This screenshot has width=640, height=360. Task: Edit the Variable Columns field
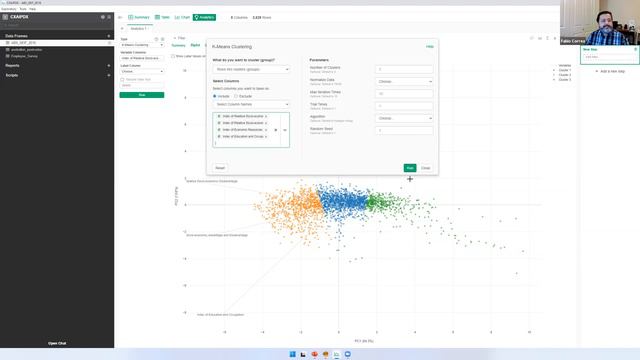tap(142, 58)
